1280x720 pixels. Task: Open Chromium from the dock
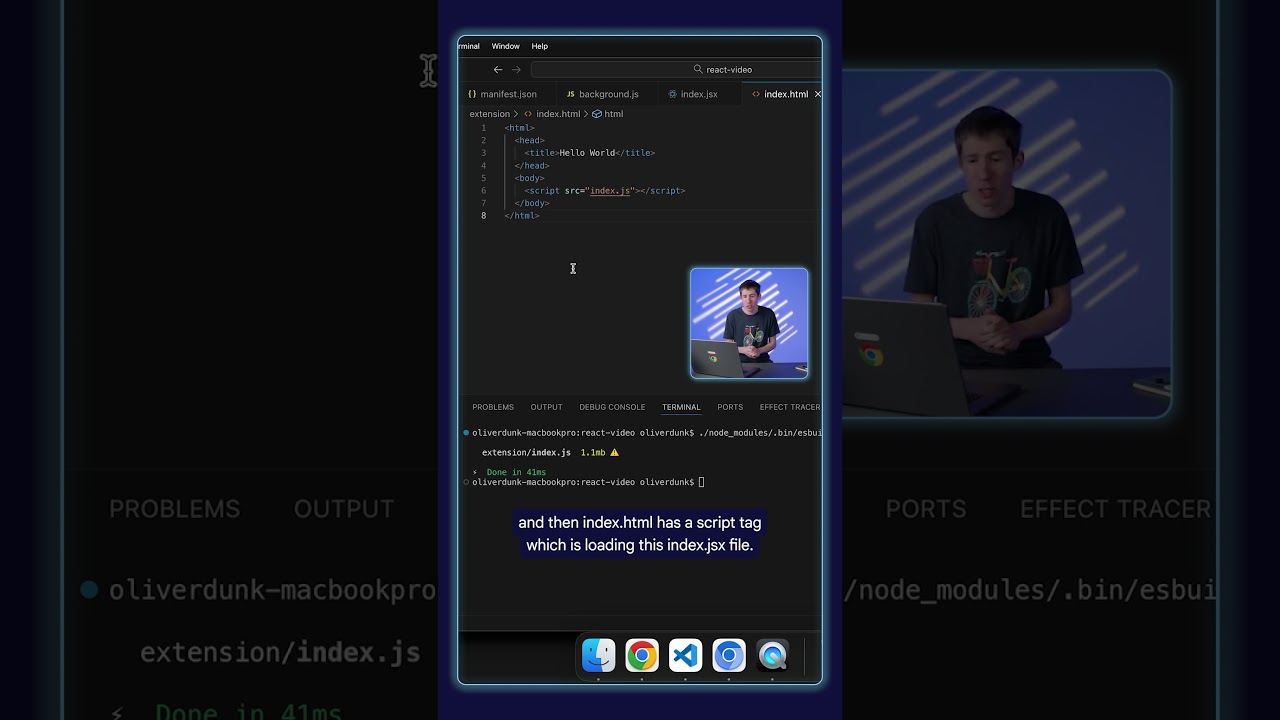tap(729, 656)
